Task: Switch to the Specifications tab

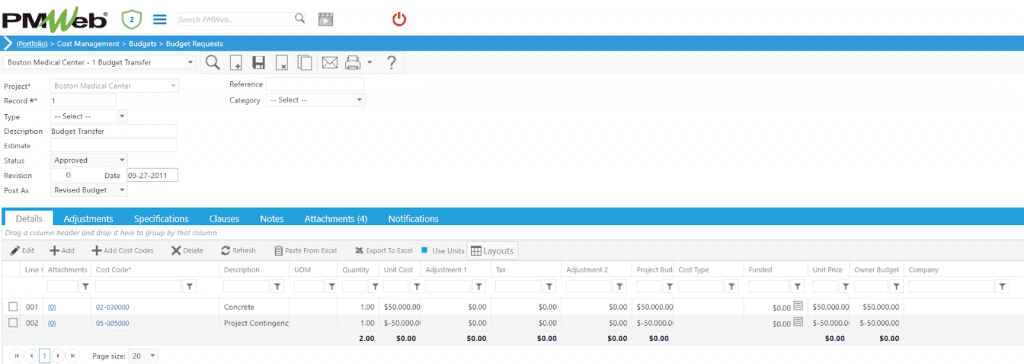Action: 161,219
